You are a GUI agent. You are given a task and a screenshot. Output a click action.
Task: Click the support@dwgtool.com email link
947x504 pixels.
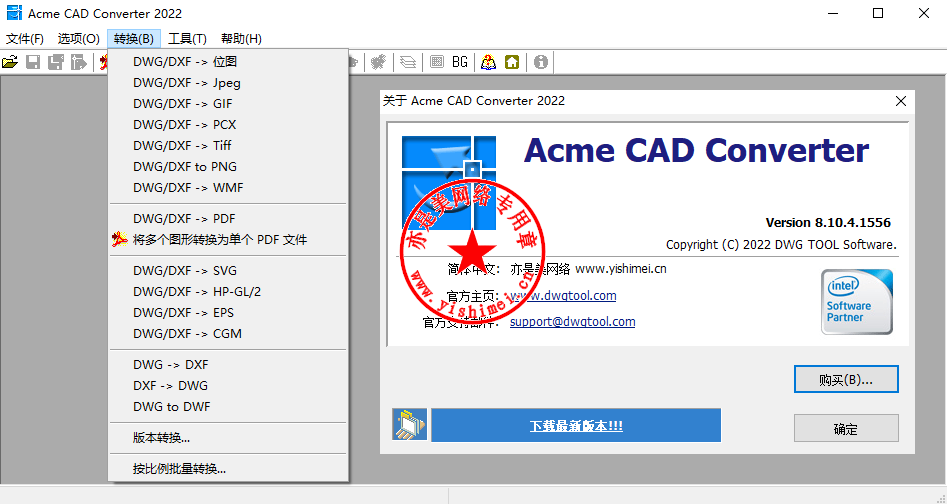click(573, 322)
